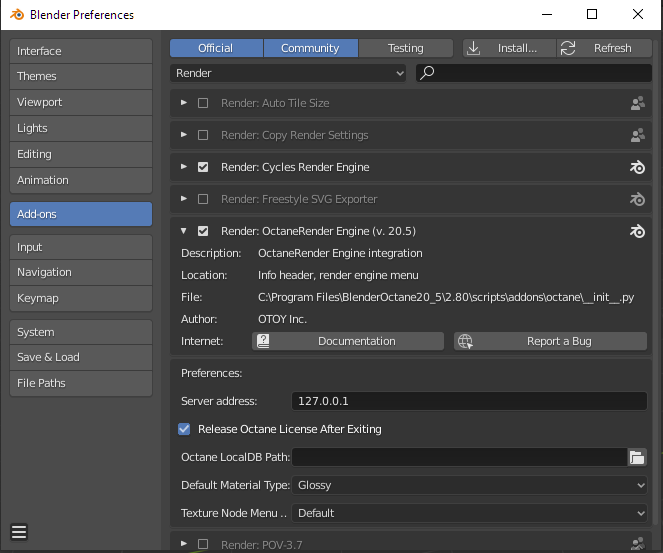Click the Server address input field
Screen dimensions: 663x553
coord(470,401)
